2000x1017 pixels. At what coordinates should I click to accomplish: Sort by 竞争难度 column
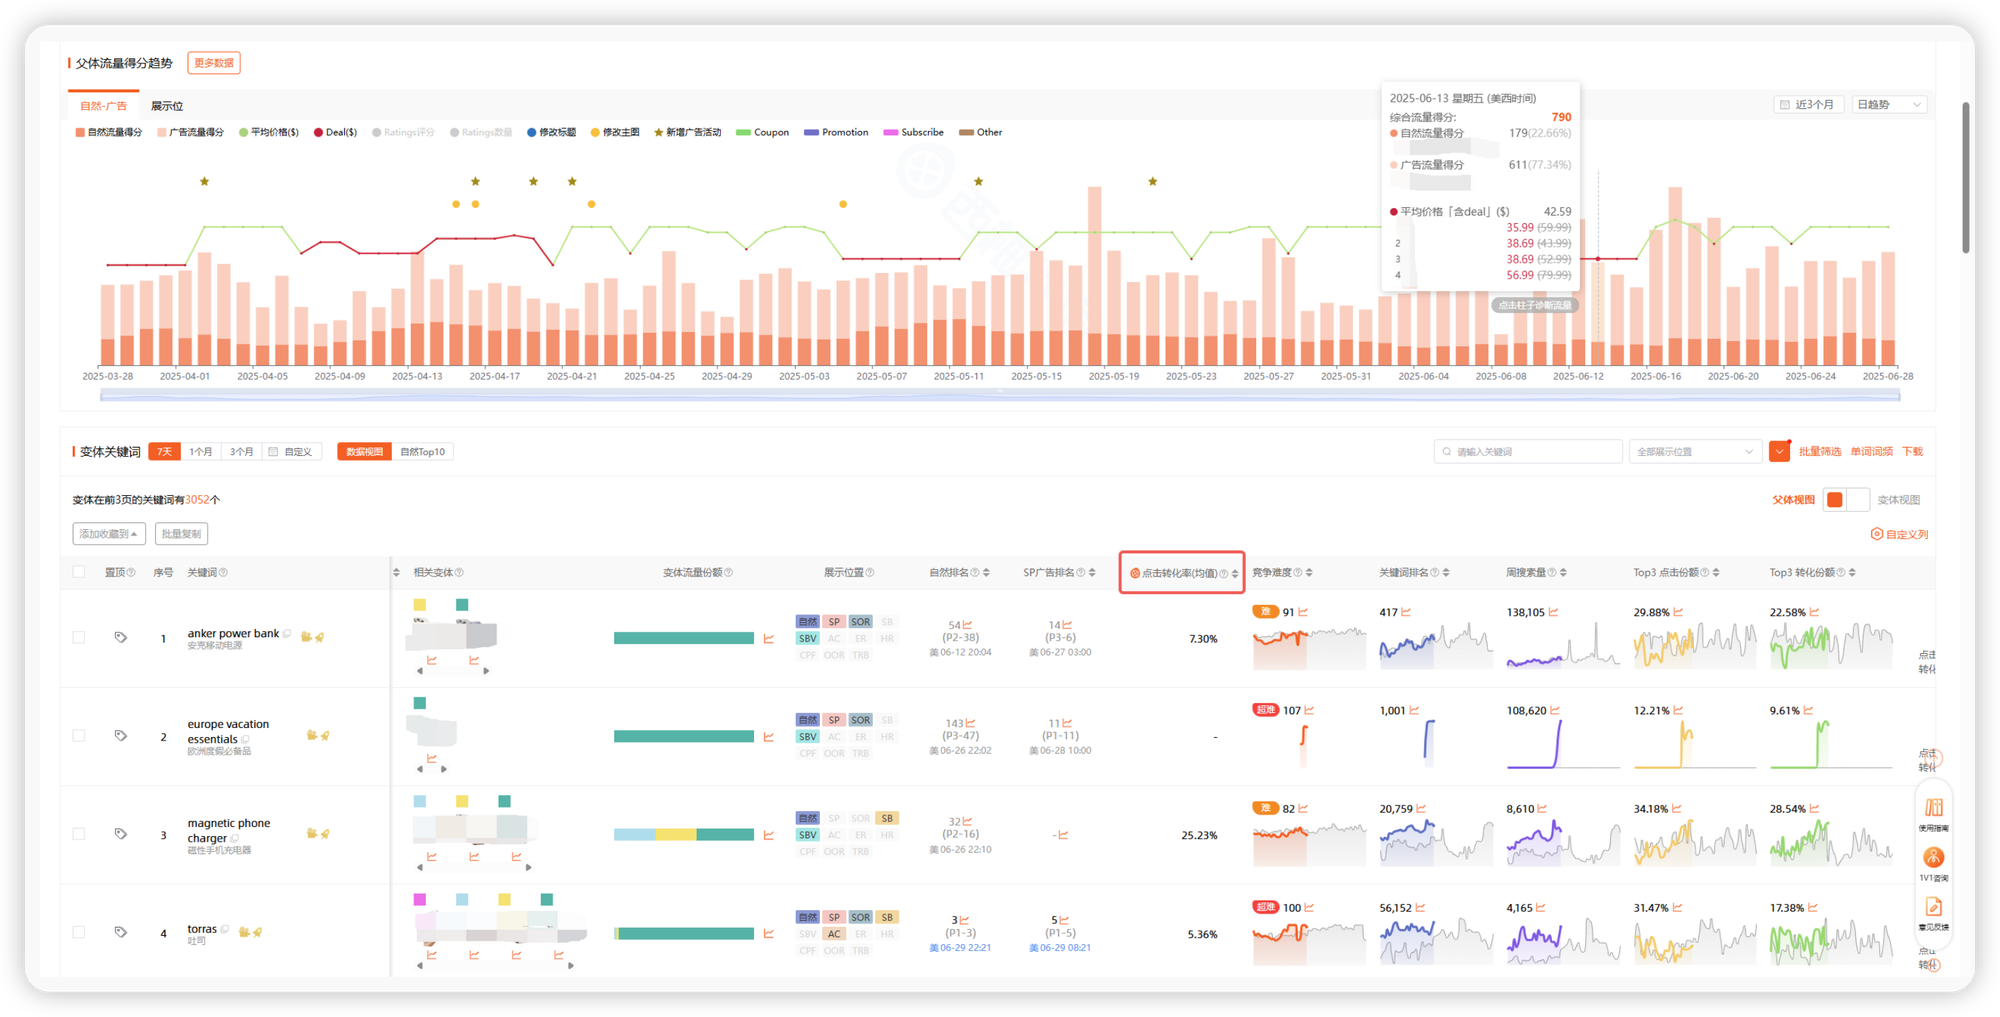click(1309, 573)
